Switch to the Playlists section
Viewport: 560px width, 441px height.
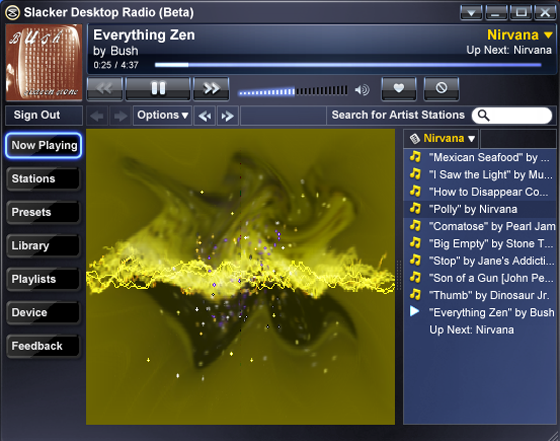pos(43,279)
